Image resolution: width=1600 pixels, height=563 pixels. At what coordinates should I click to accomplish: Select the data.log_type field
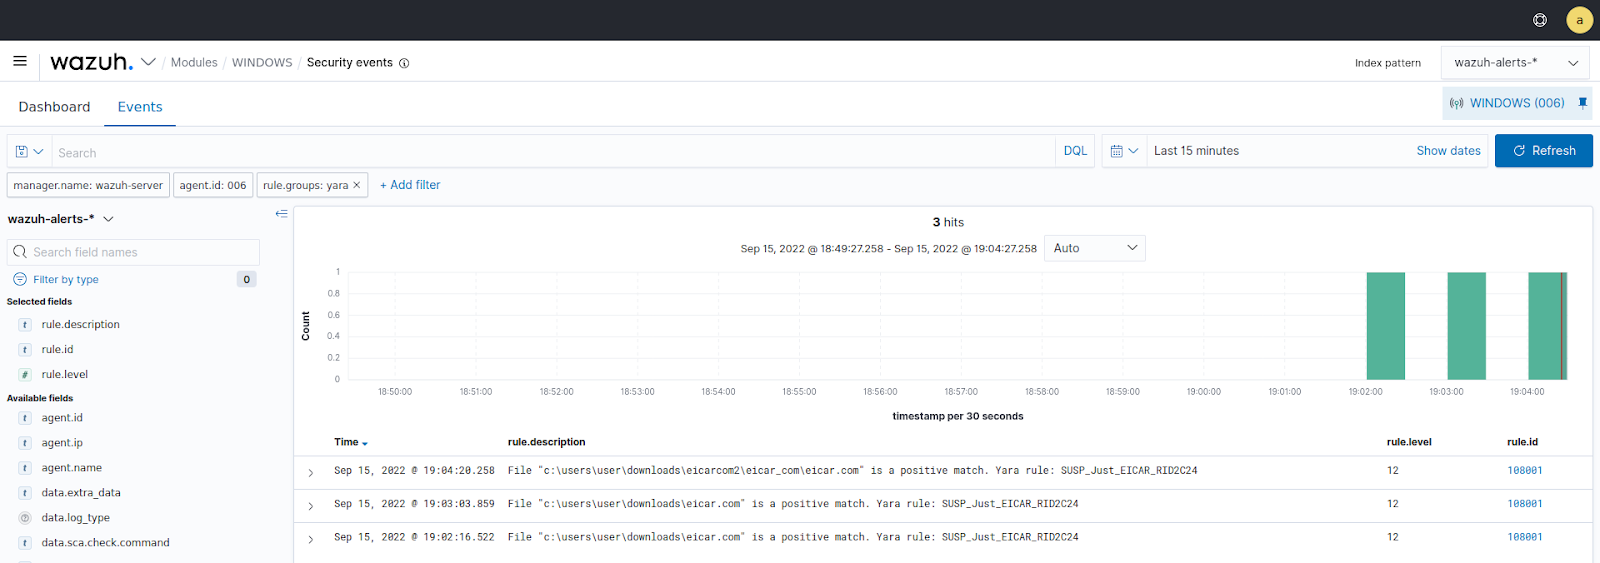(x=75, y=518)
